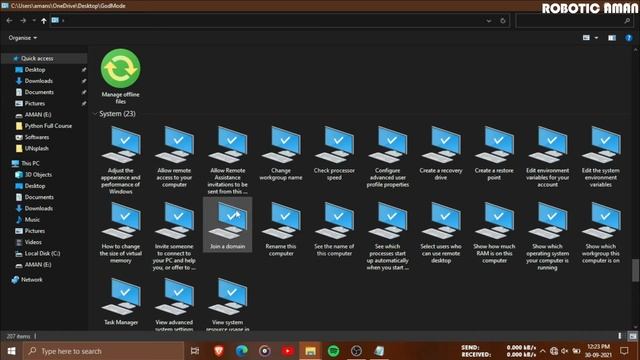Viewport: 640px width, 360px height.
Task: Open Create a recovery drive item
Action: pyautogui.click(x=441, y=153)
